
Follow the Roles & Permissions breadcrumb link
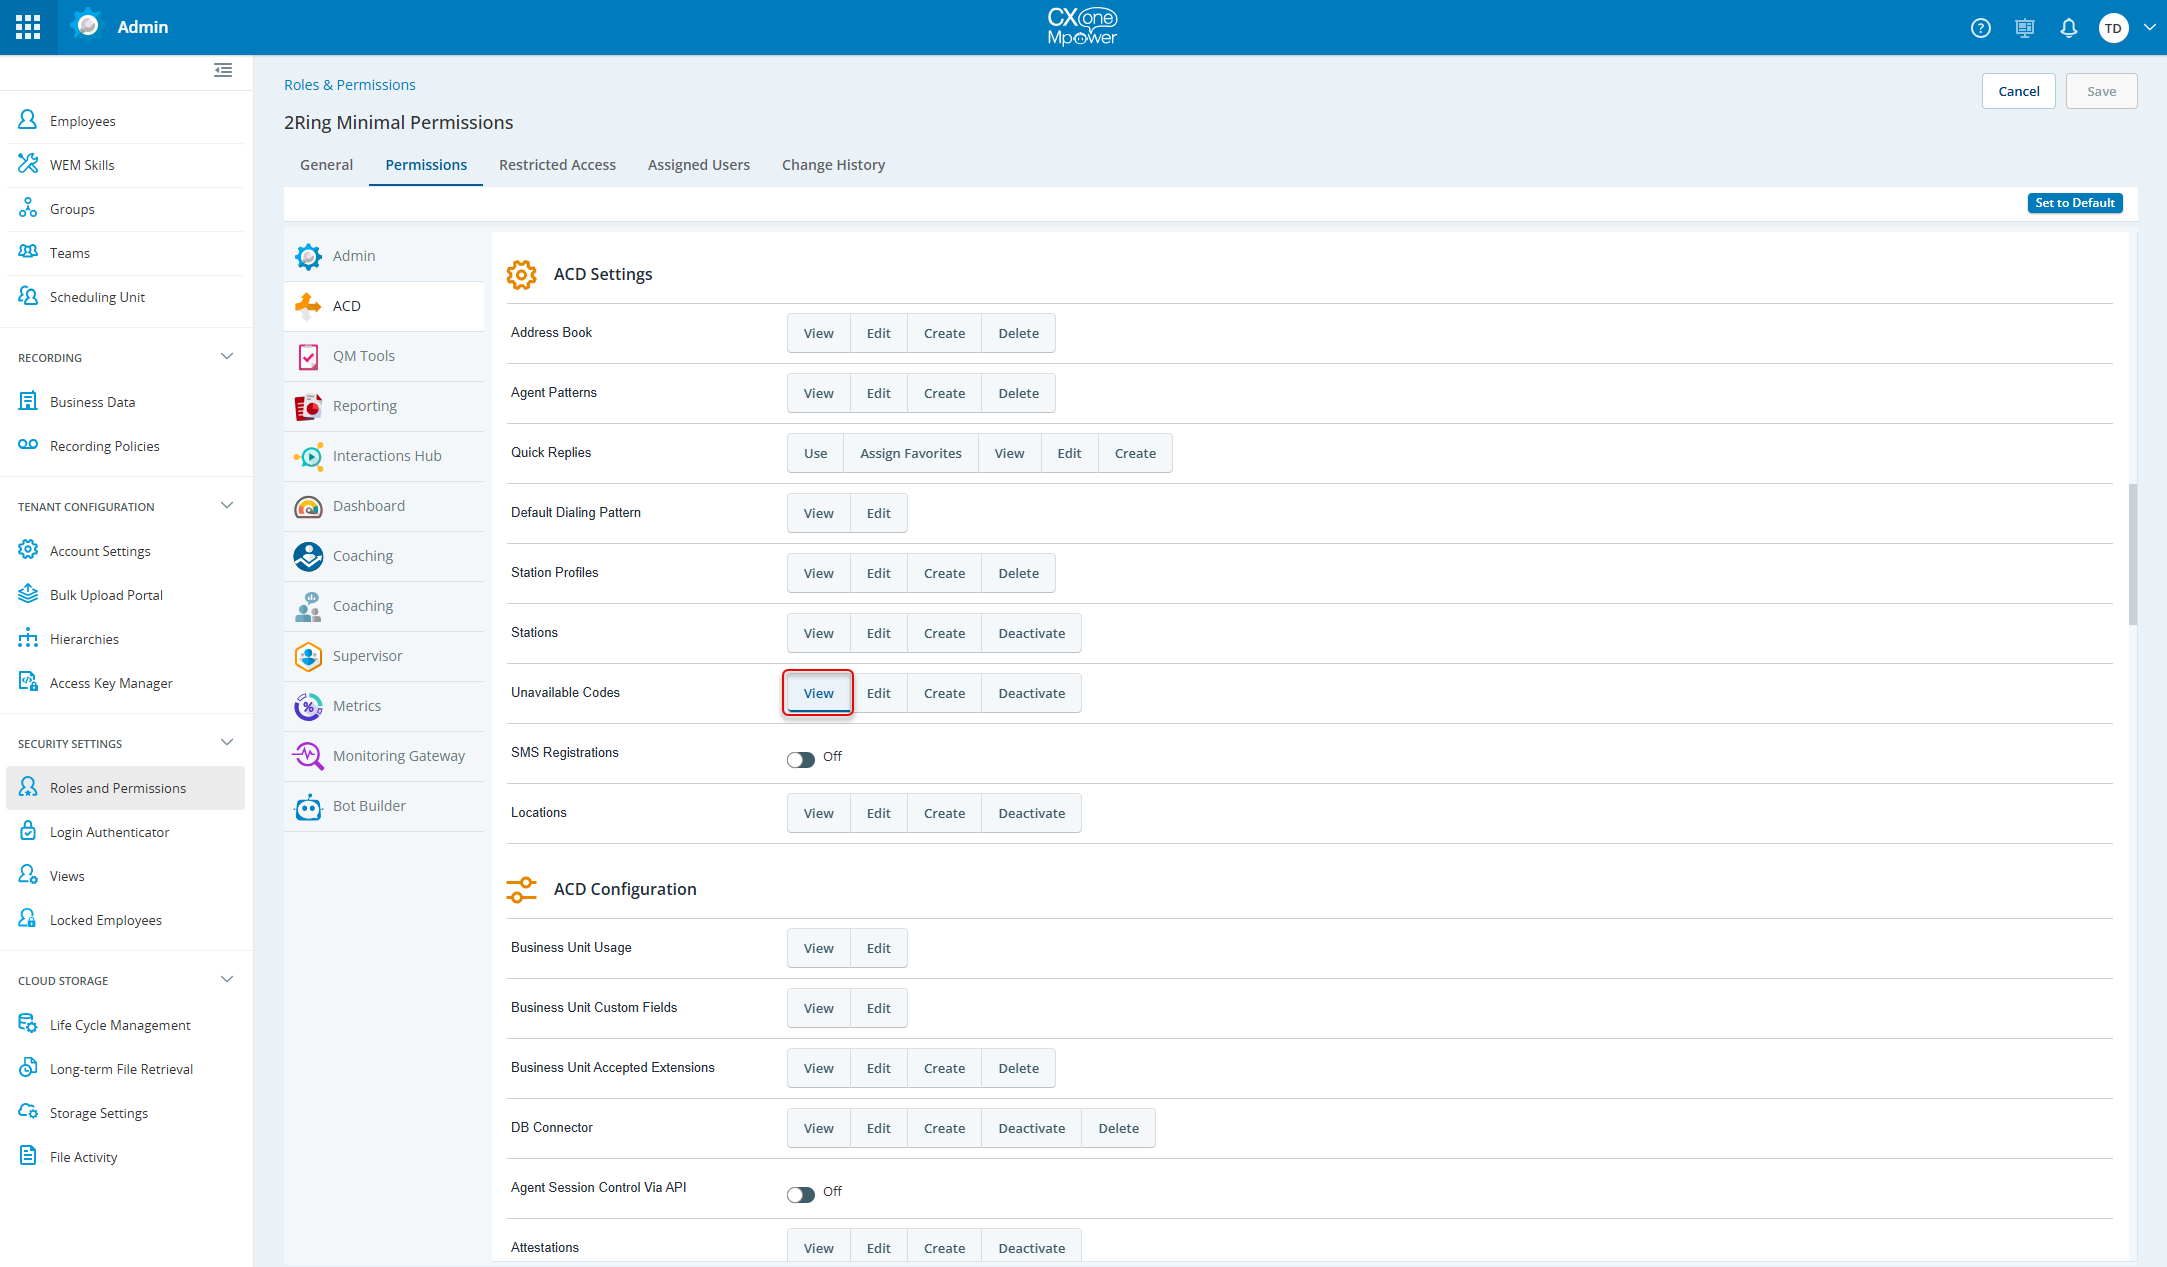(x=349, y=85)
